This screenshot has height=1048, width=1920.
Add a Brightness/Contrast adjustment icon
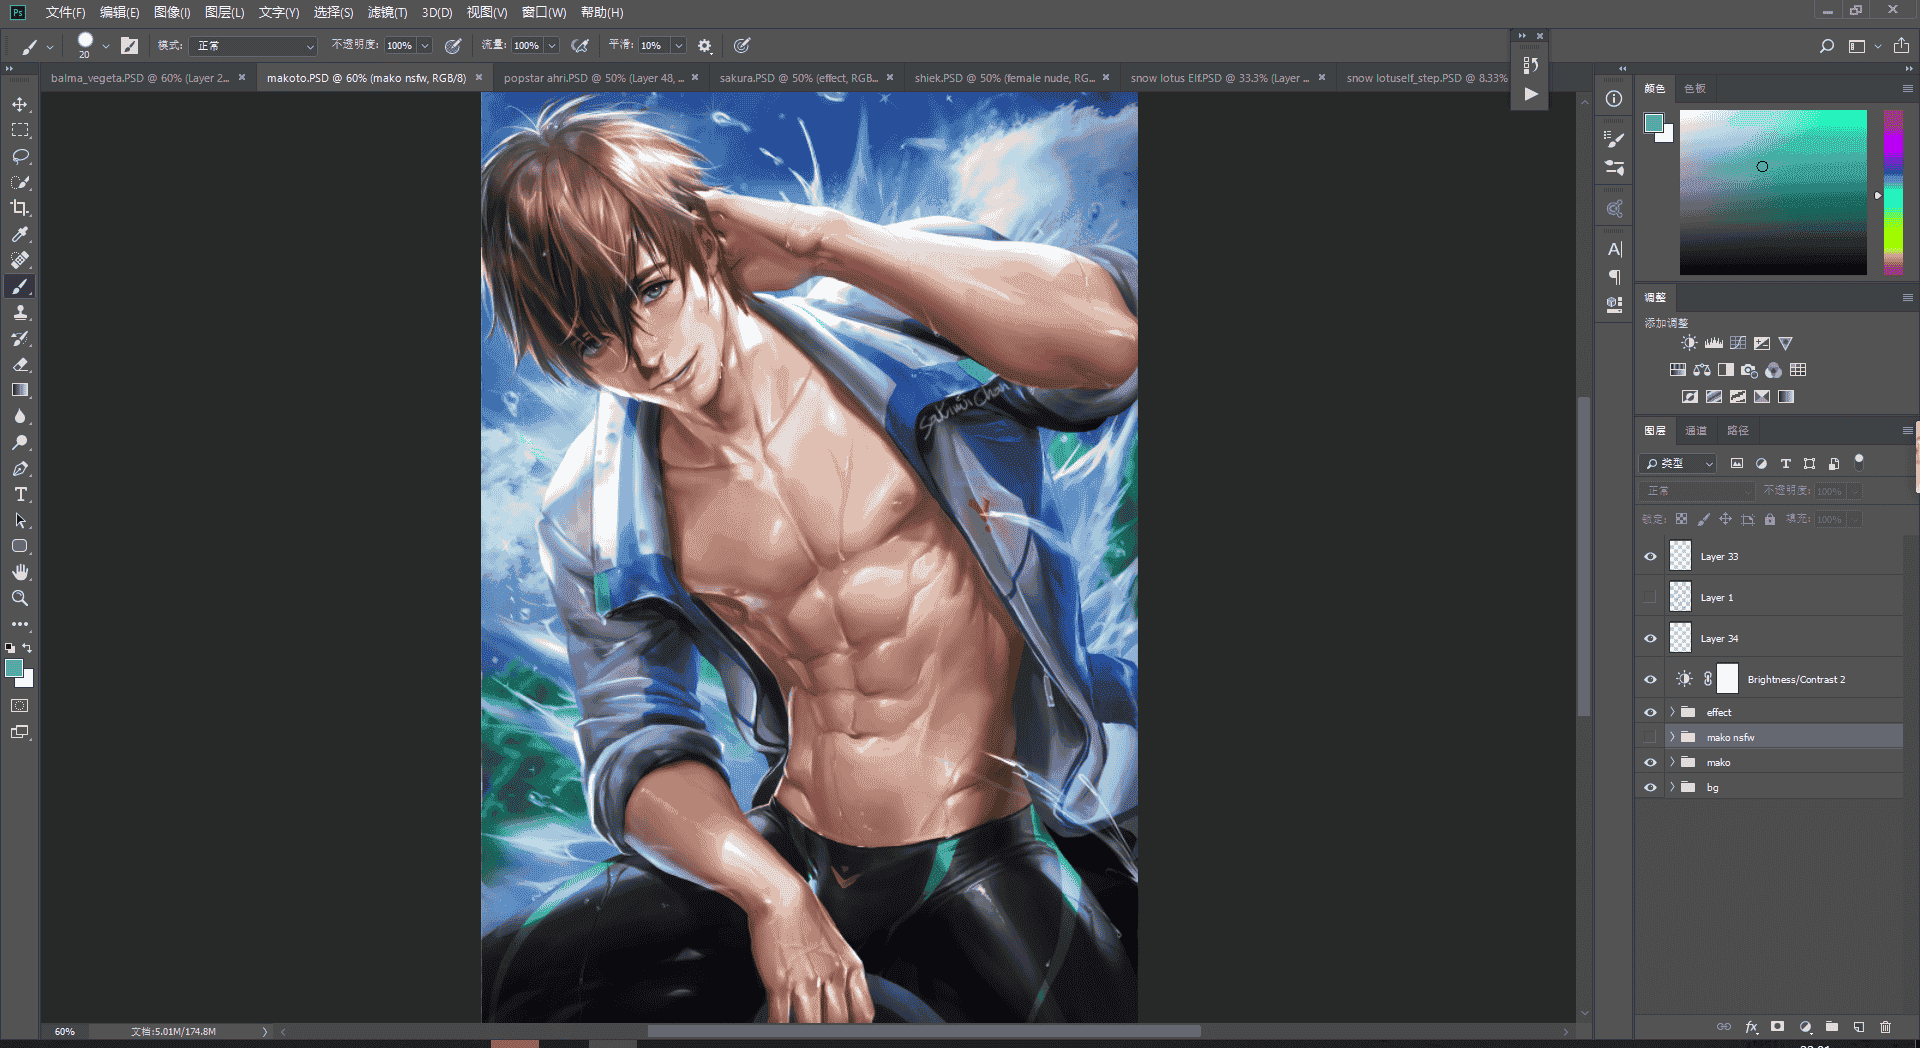click(1689, 343)
